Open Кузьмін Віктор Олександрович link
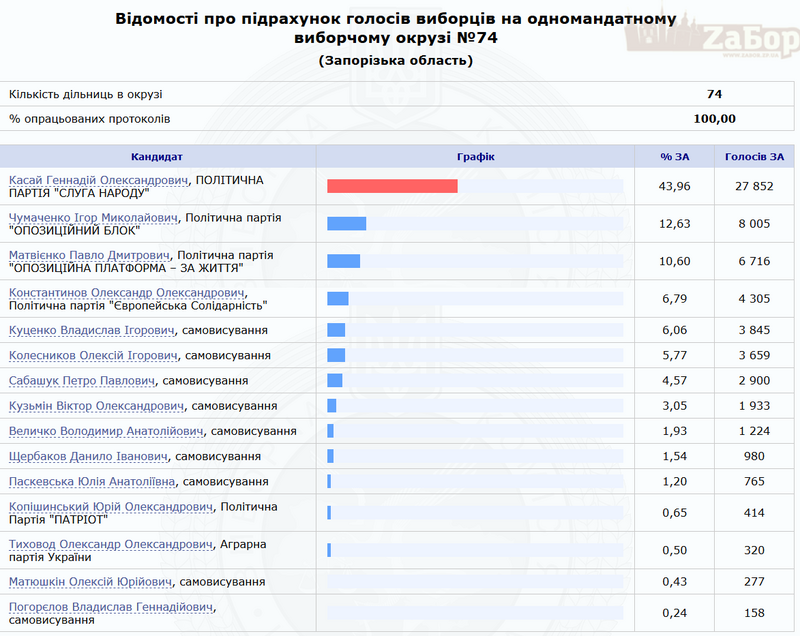This screenshot has width=800, height=636. click(97, 406)
